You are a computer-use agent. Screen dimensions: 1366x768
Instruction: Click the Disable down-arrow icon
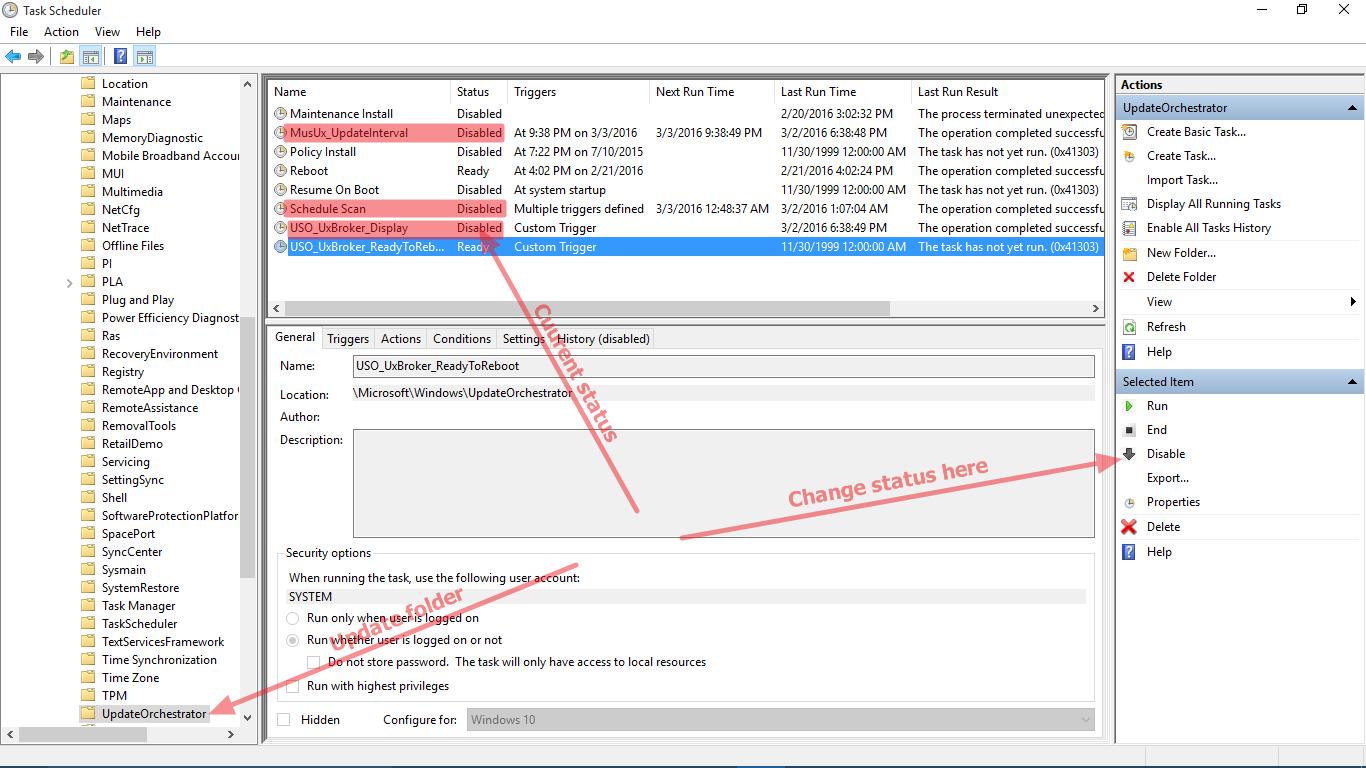pos(1129,454)
